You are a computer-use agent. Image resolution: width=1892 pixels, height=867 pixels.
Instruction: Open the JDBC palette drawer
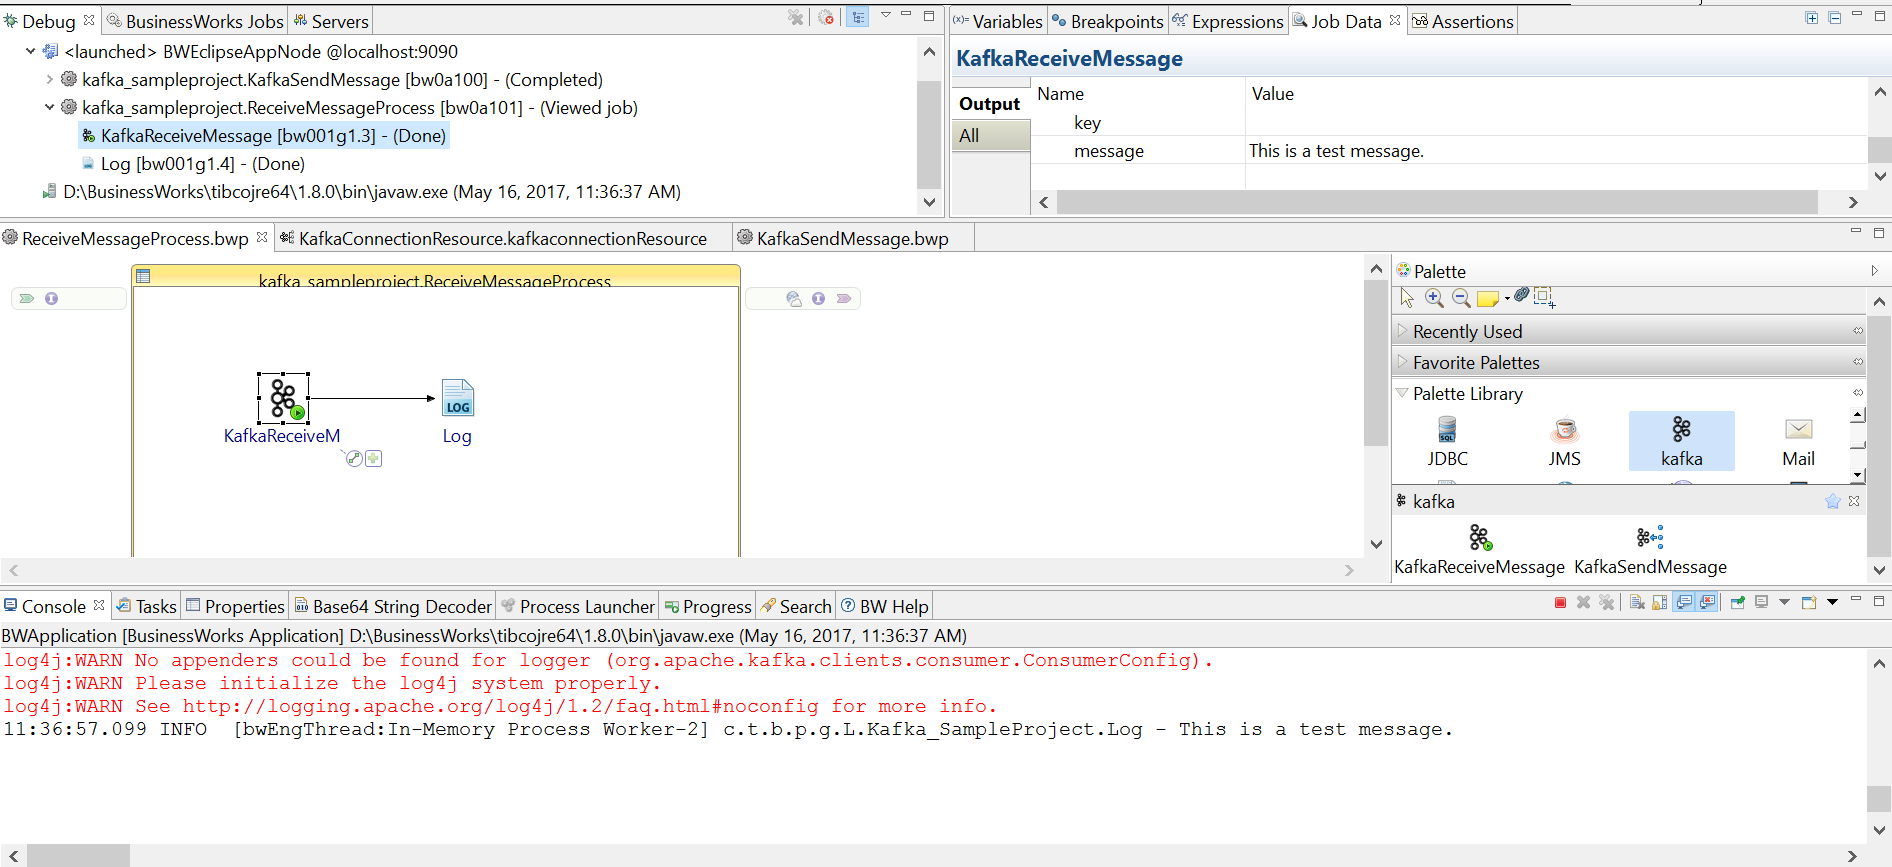[x=1447, y=442]
